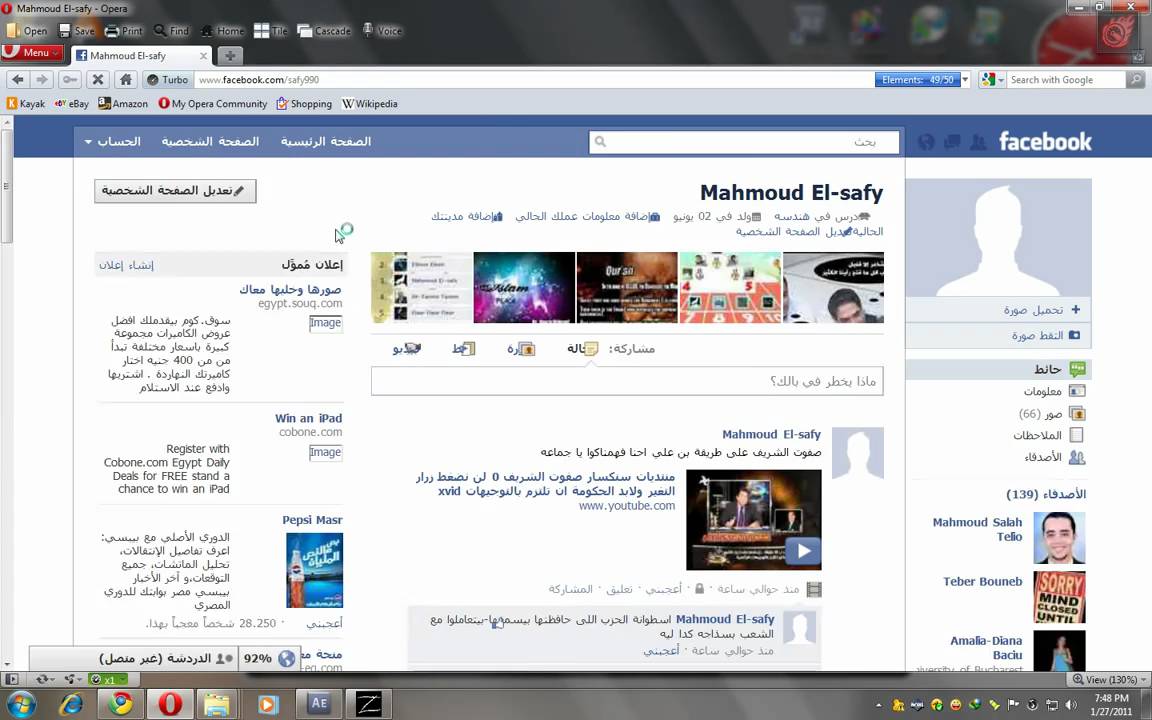The width and height of the screenshot is (1152, 720).
Task: Open a new tab with plus button
Action: pos(230,56)
